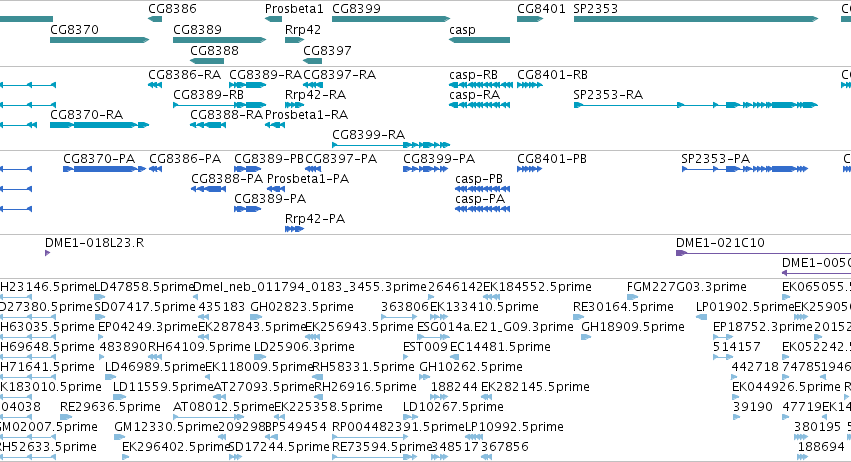Select EST LD11559.5prime label
The height and width of the screenshot is (462, 851).
coord(163,387)
